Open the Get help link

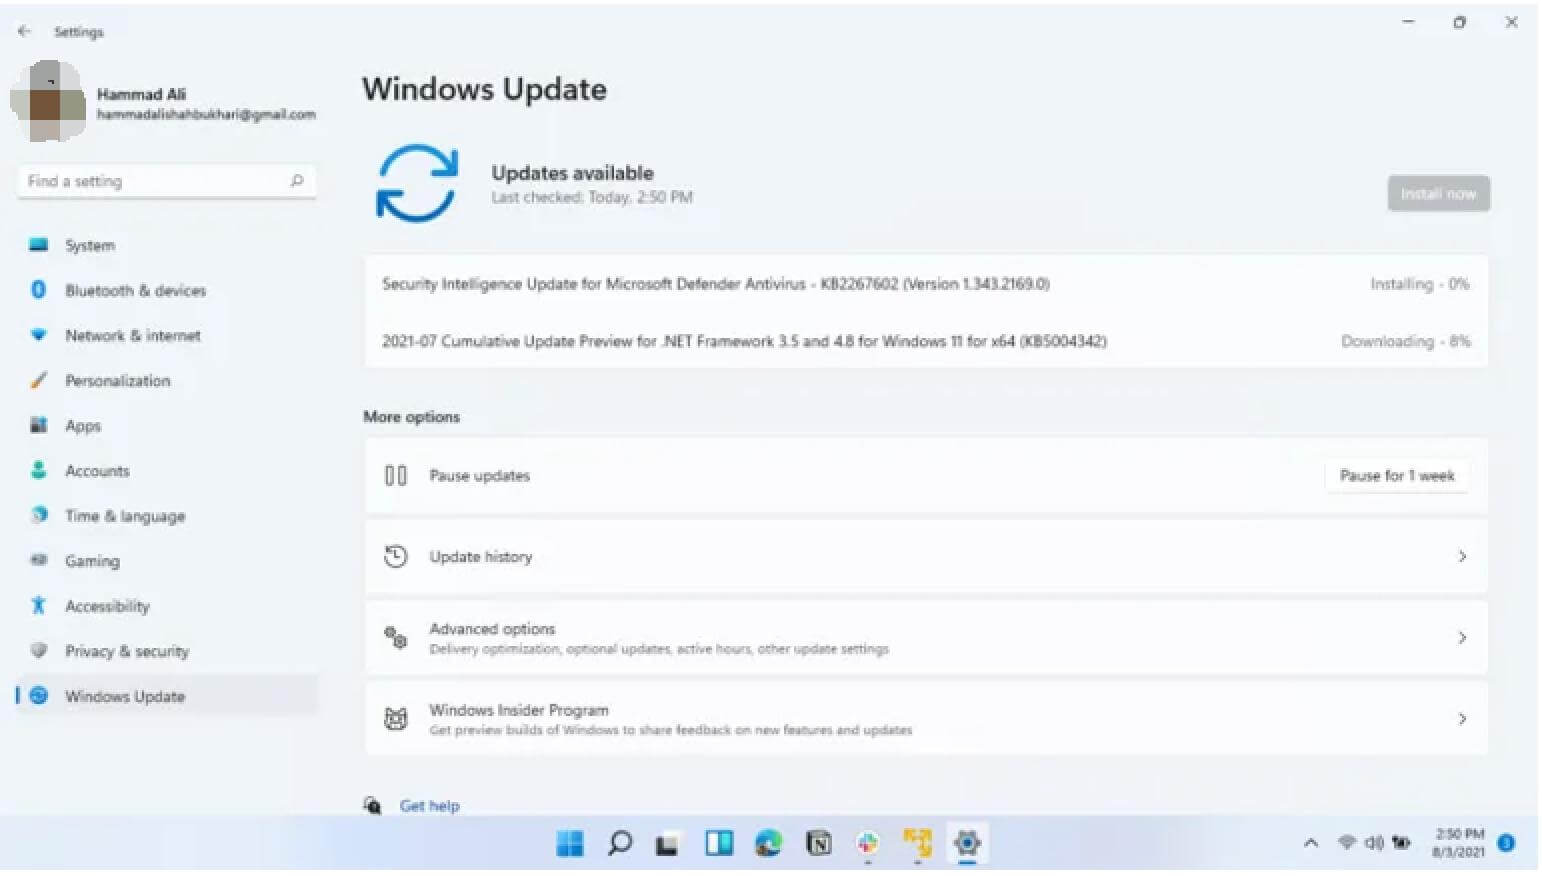pos(430,806)
